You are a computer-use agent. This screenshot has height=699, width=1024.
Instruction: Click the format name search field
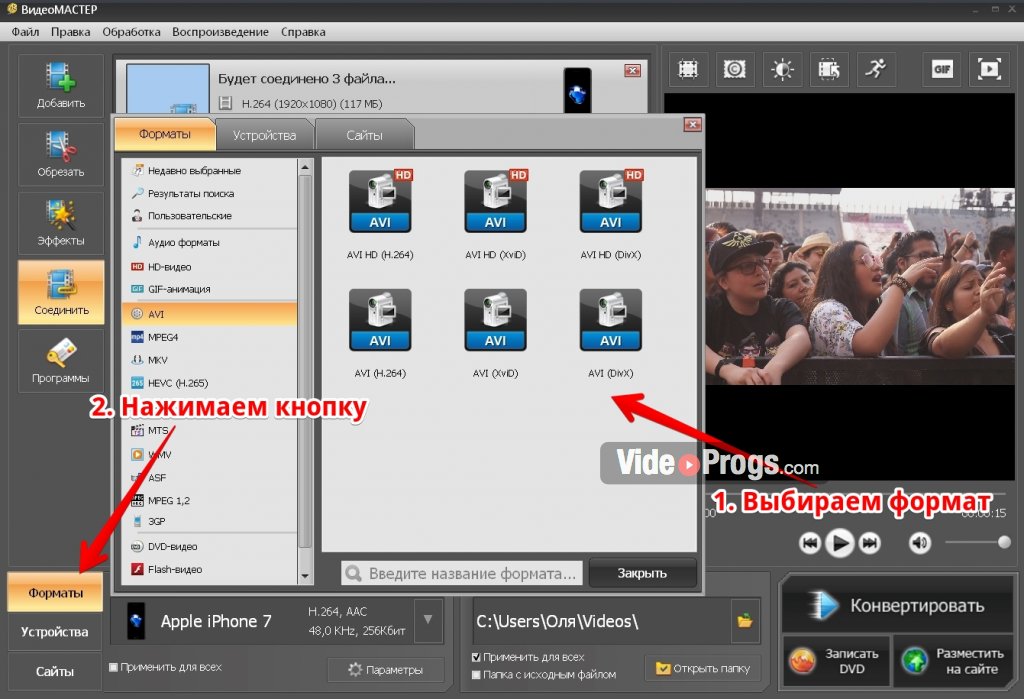461,573
